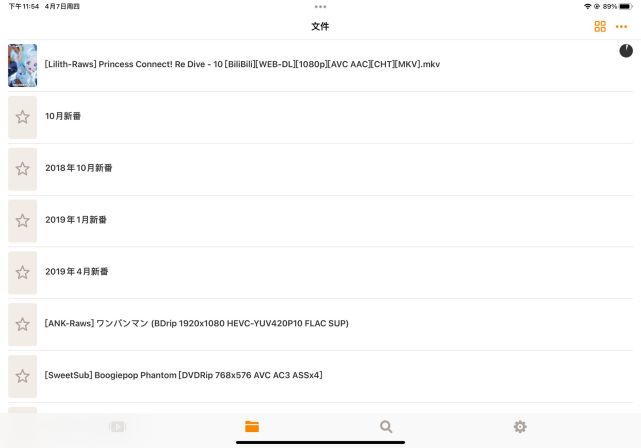Image resolution: width=641 pixels, height=448 pixels.
Task: Click the playback progress pie icon
Action: coord(625,51)
